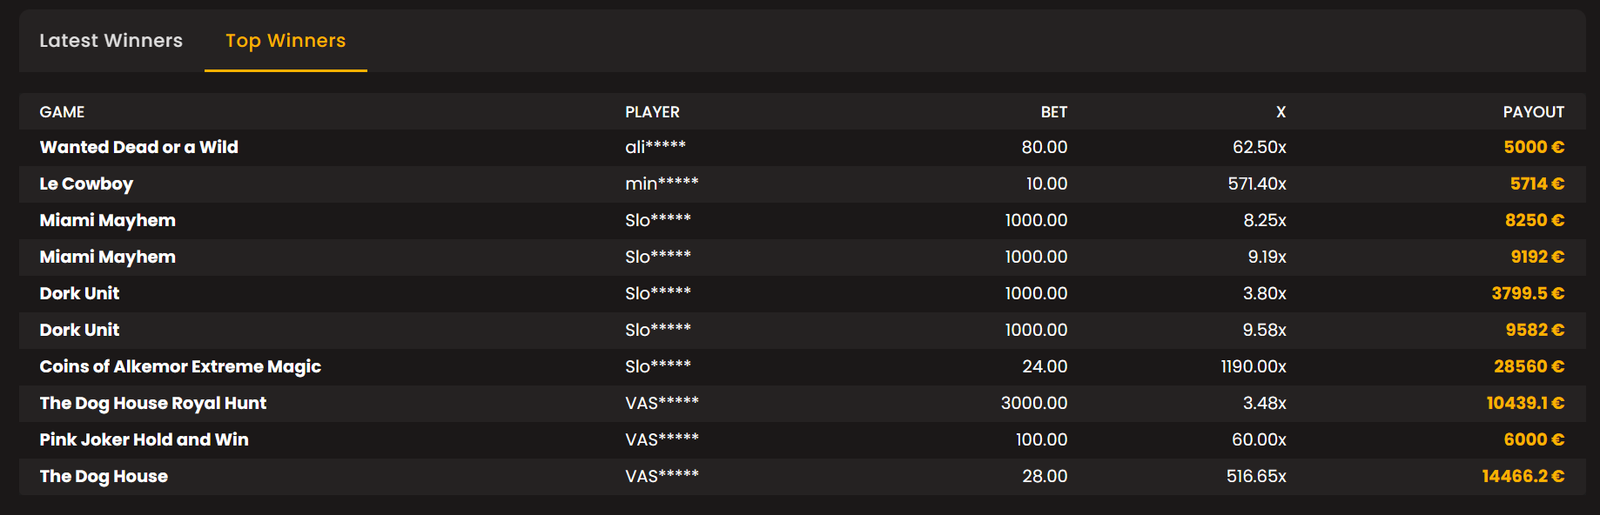The width and height of the screenshot is (1600, 515).
Task: Click the PAYOUT column header
Action: [1533, 112]
